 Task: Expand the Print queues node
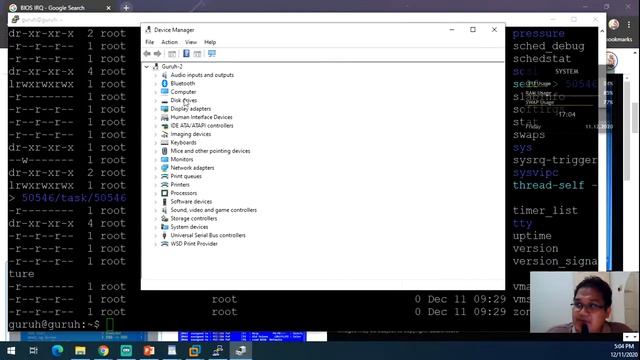[x=156, y=176]
